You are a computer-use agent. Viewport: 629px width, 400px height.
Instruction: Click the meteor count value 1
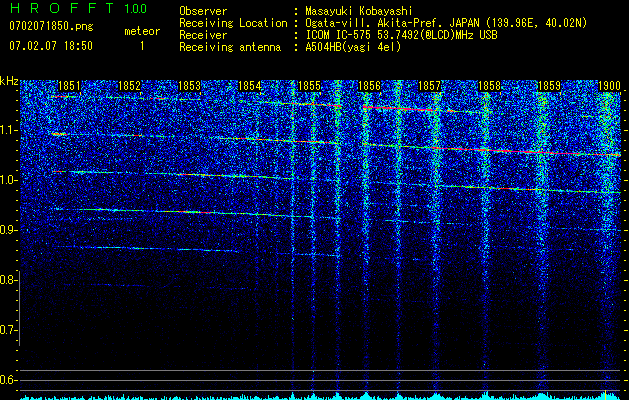[142, 46]
